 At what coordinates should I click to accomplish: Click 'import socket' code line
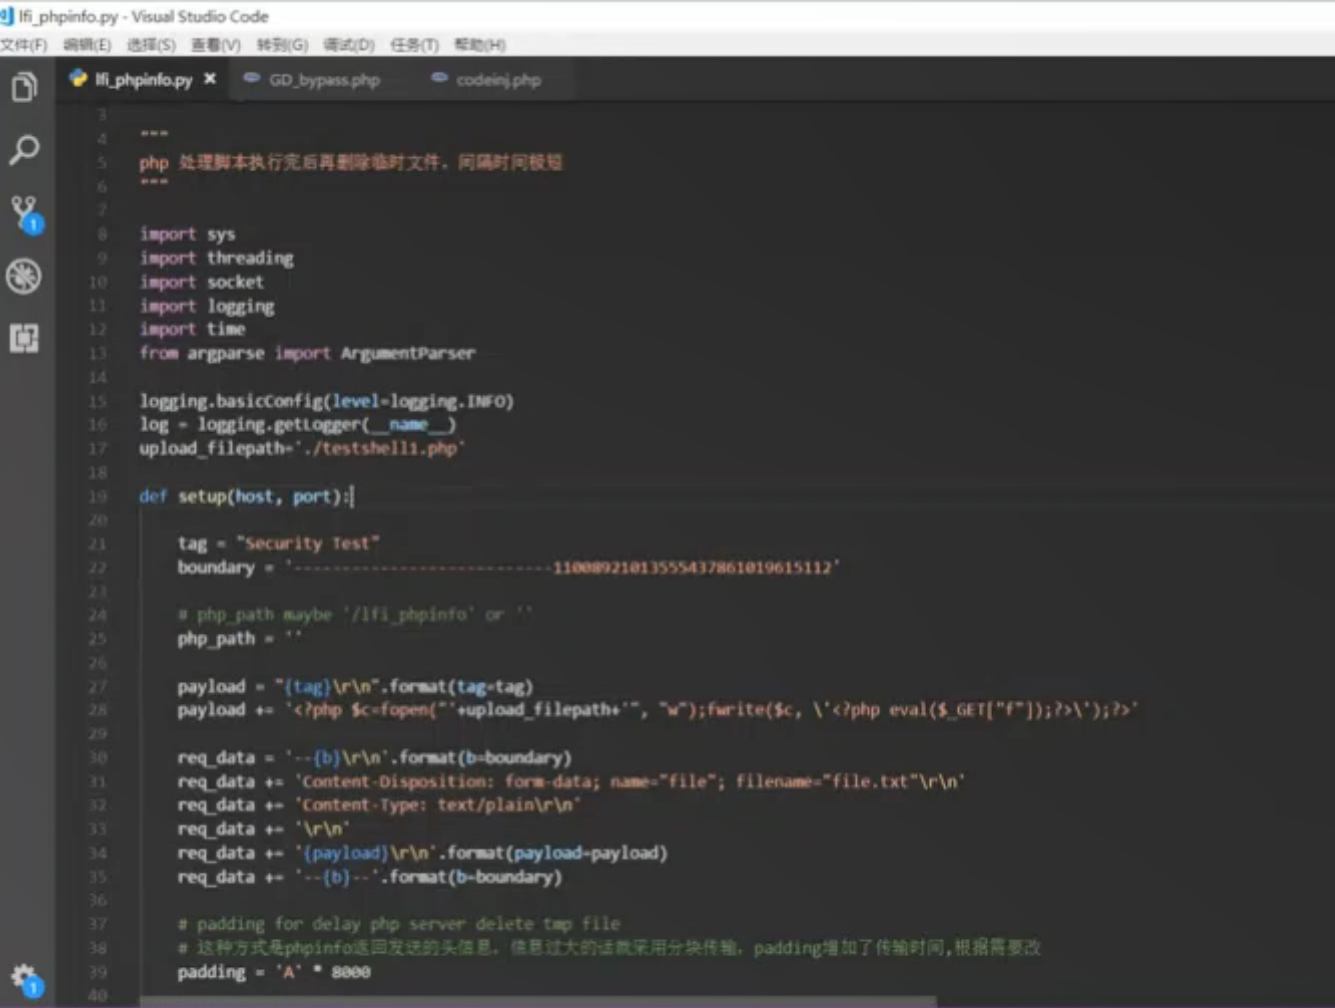pyautogui.click(x=202, y=282)
